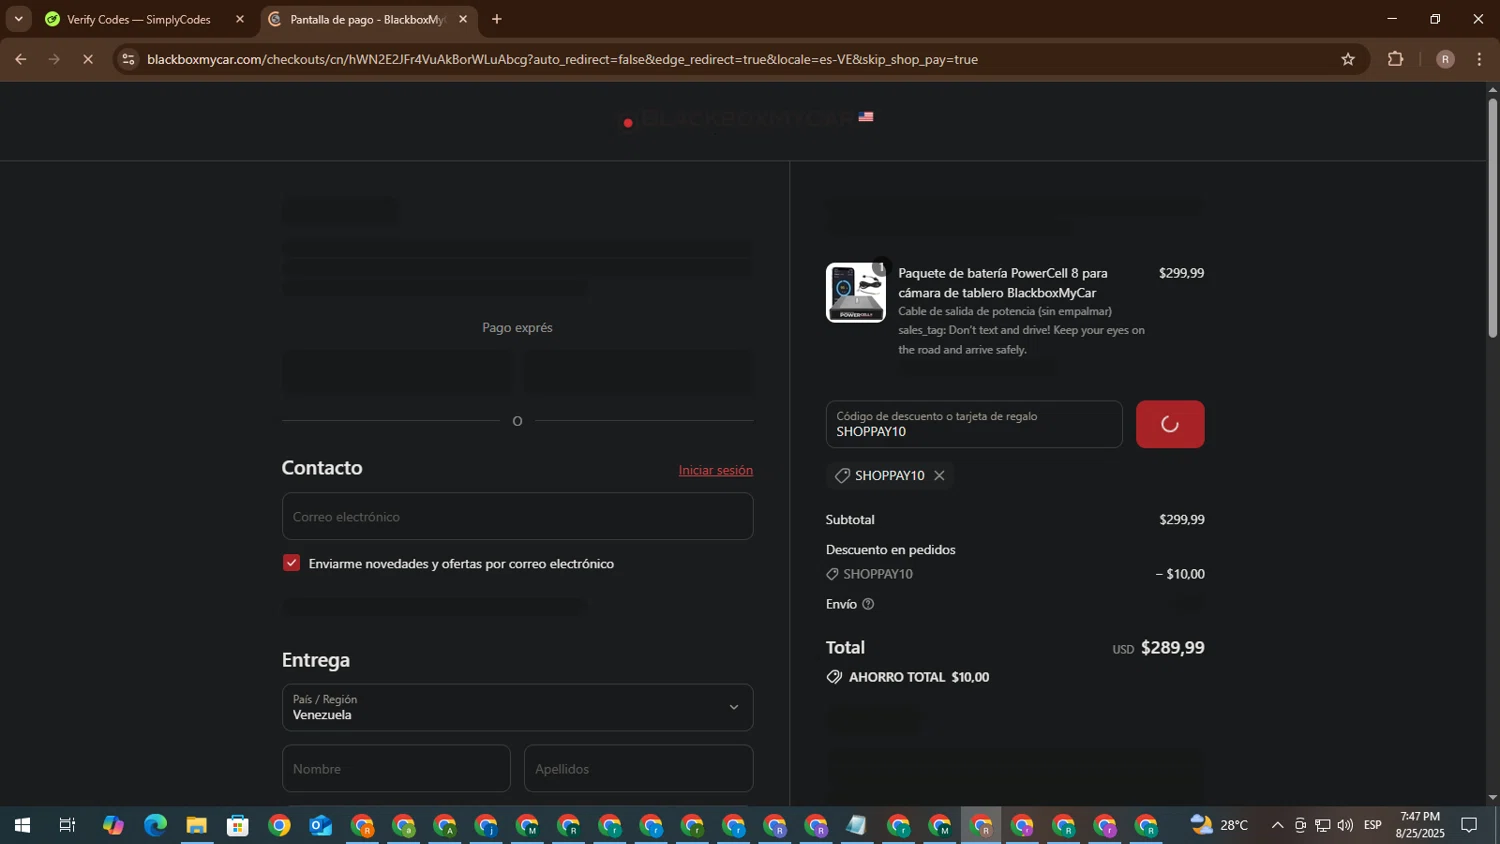Open the clock showing 7:47 PM
The width and height of the screenshot is (1500, 844).
point(1420,825)
